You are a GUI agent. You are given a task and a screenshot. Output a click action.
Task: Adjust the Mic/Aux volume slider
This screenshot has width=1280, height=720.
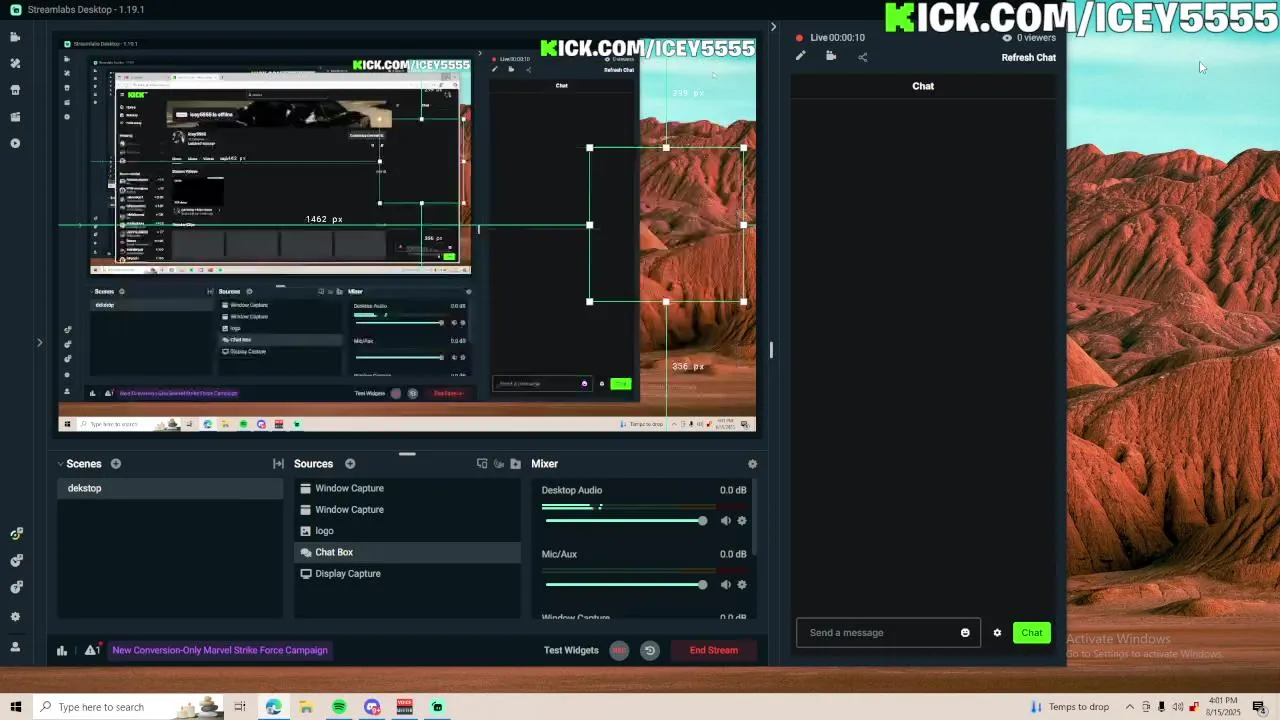(x=625, y=585)
